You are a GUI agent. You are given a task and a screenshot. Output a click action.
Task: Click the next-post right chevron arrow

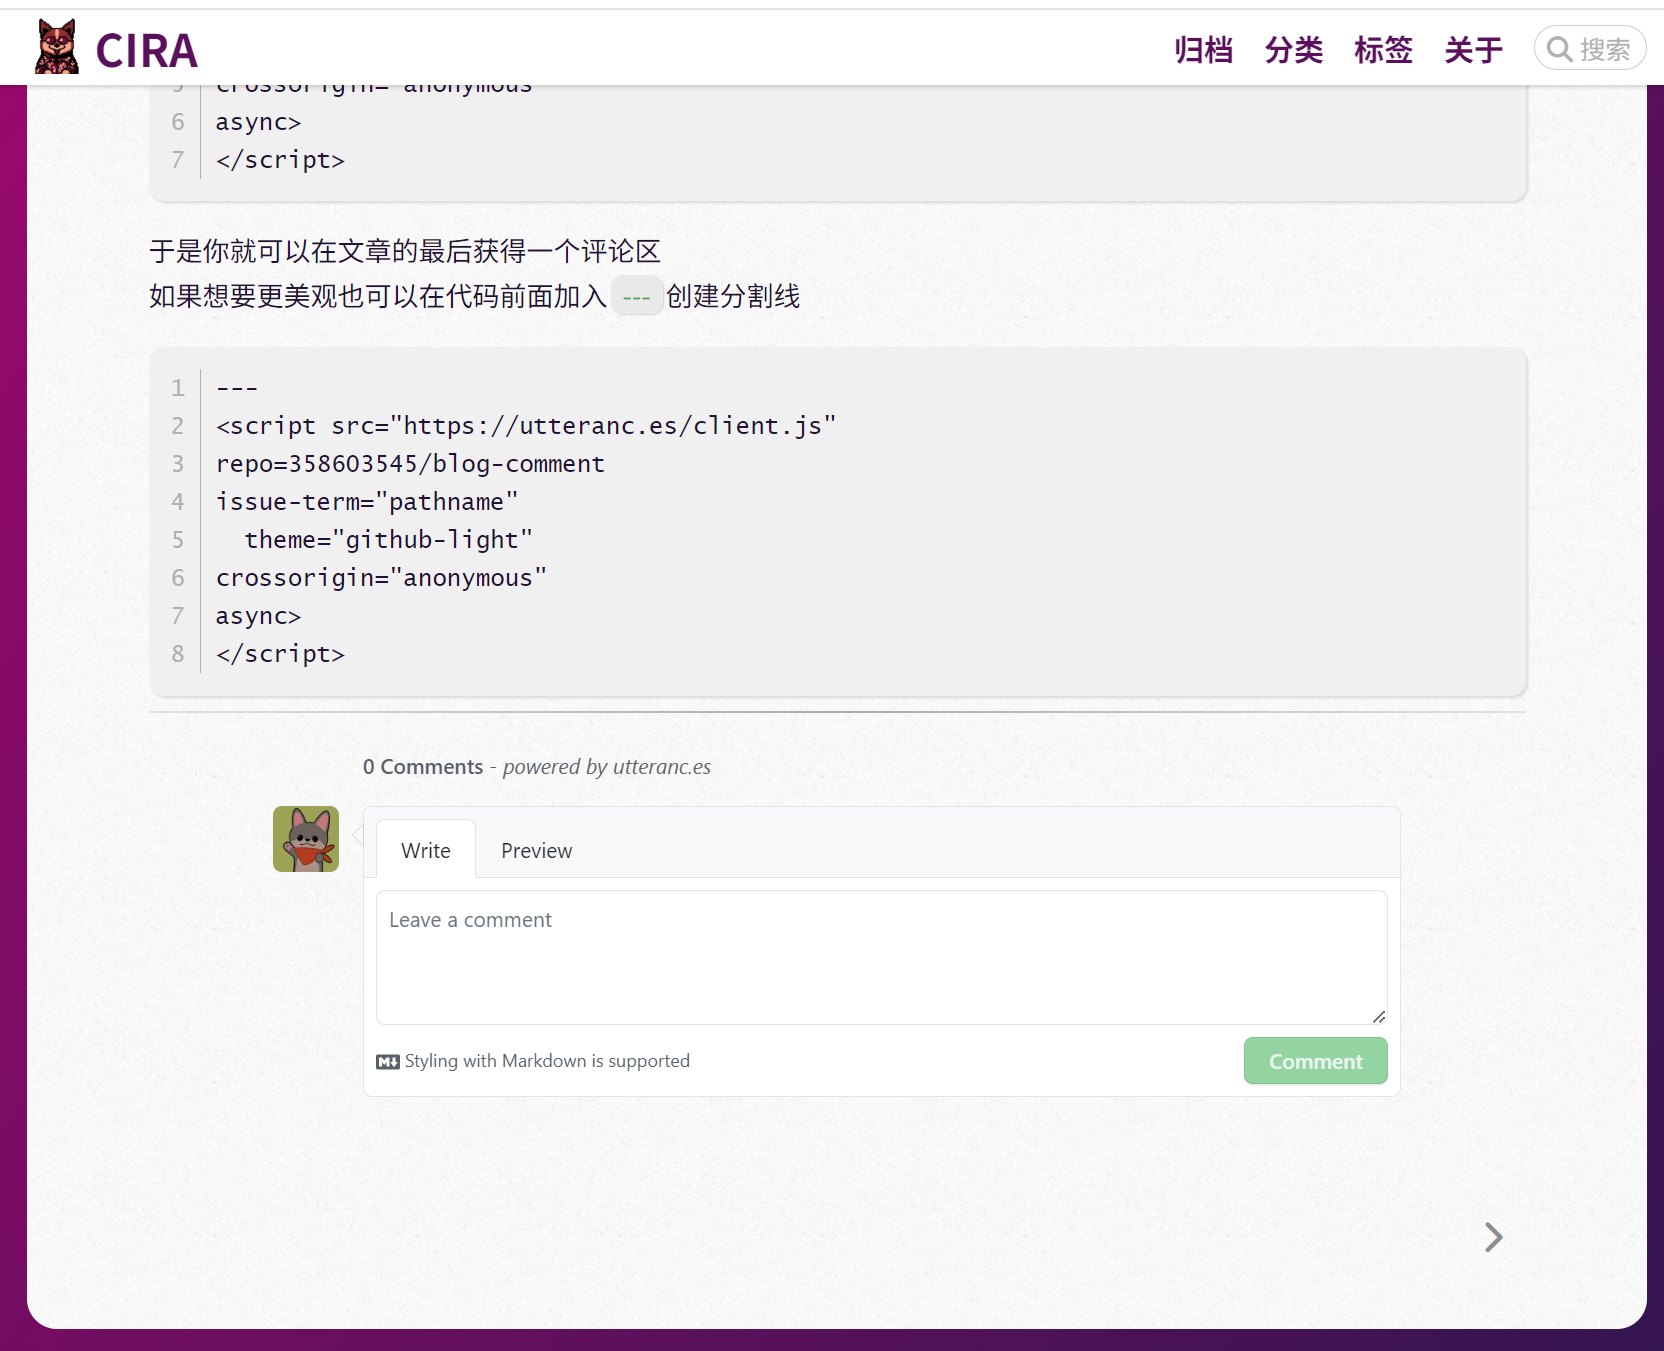click(1493, 1237)
